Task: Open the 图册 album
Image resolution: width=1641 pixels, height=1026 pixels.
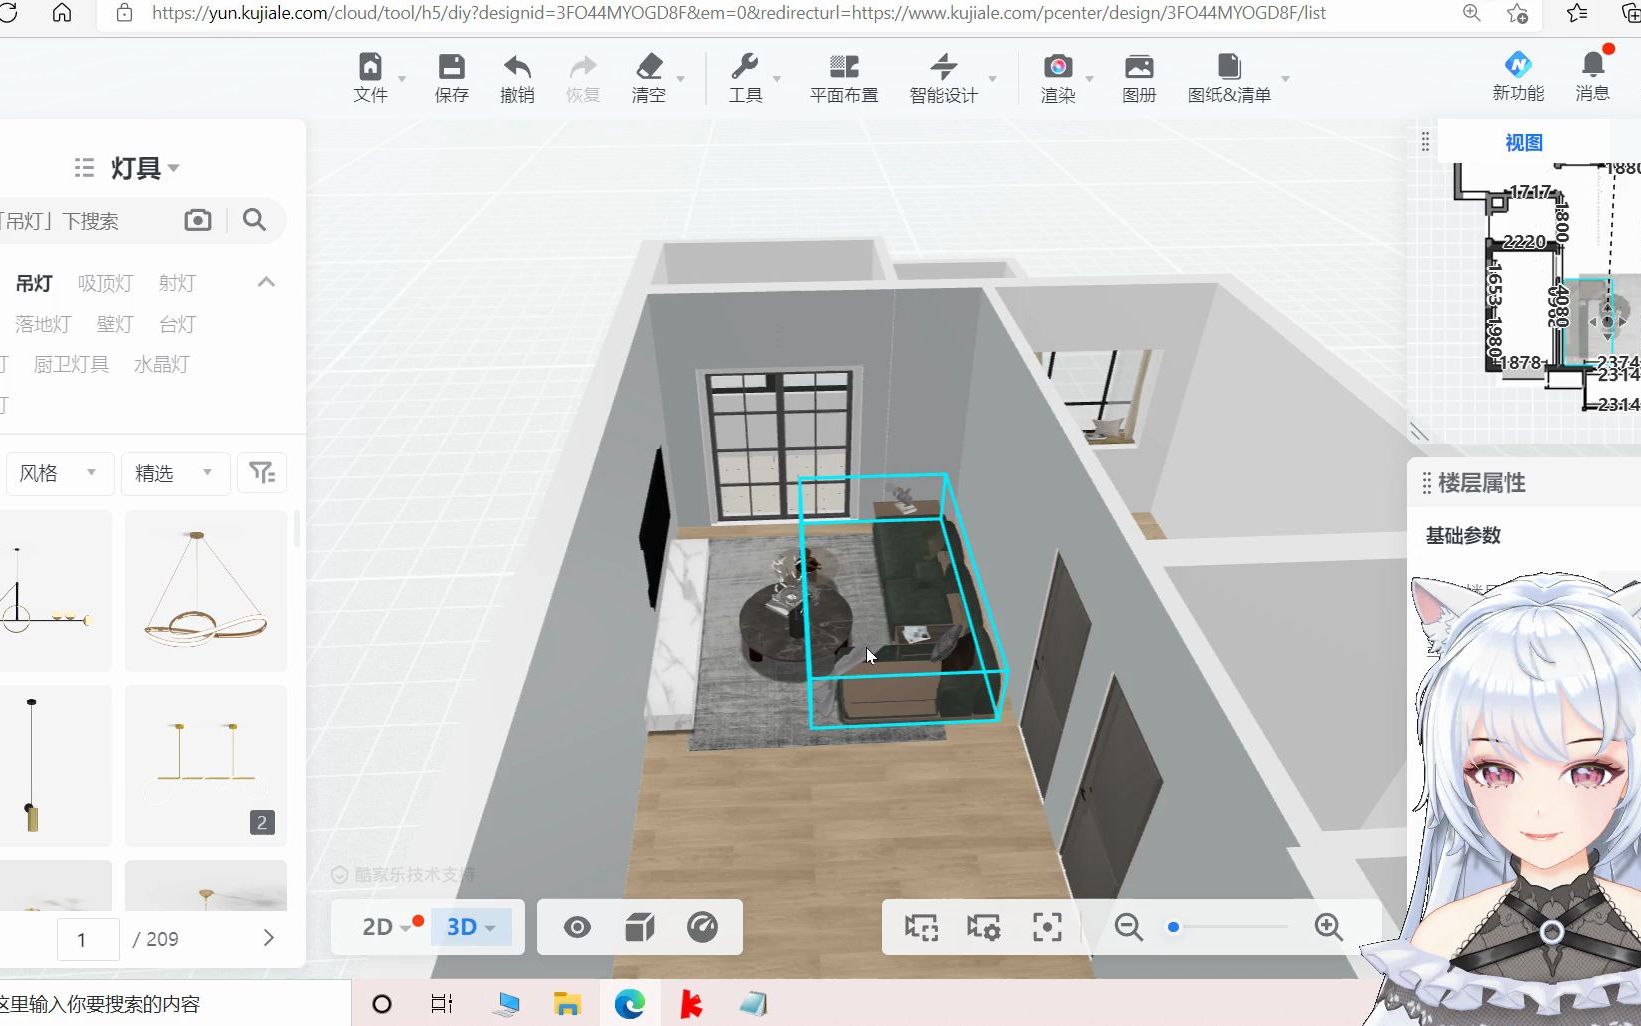Action: (x=1139, y=79)
